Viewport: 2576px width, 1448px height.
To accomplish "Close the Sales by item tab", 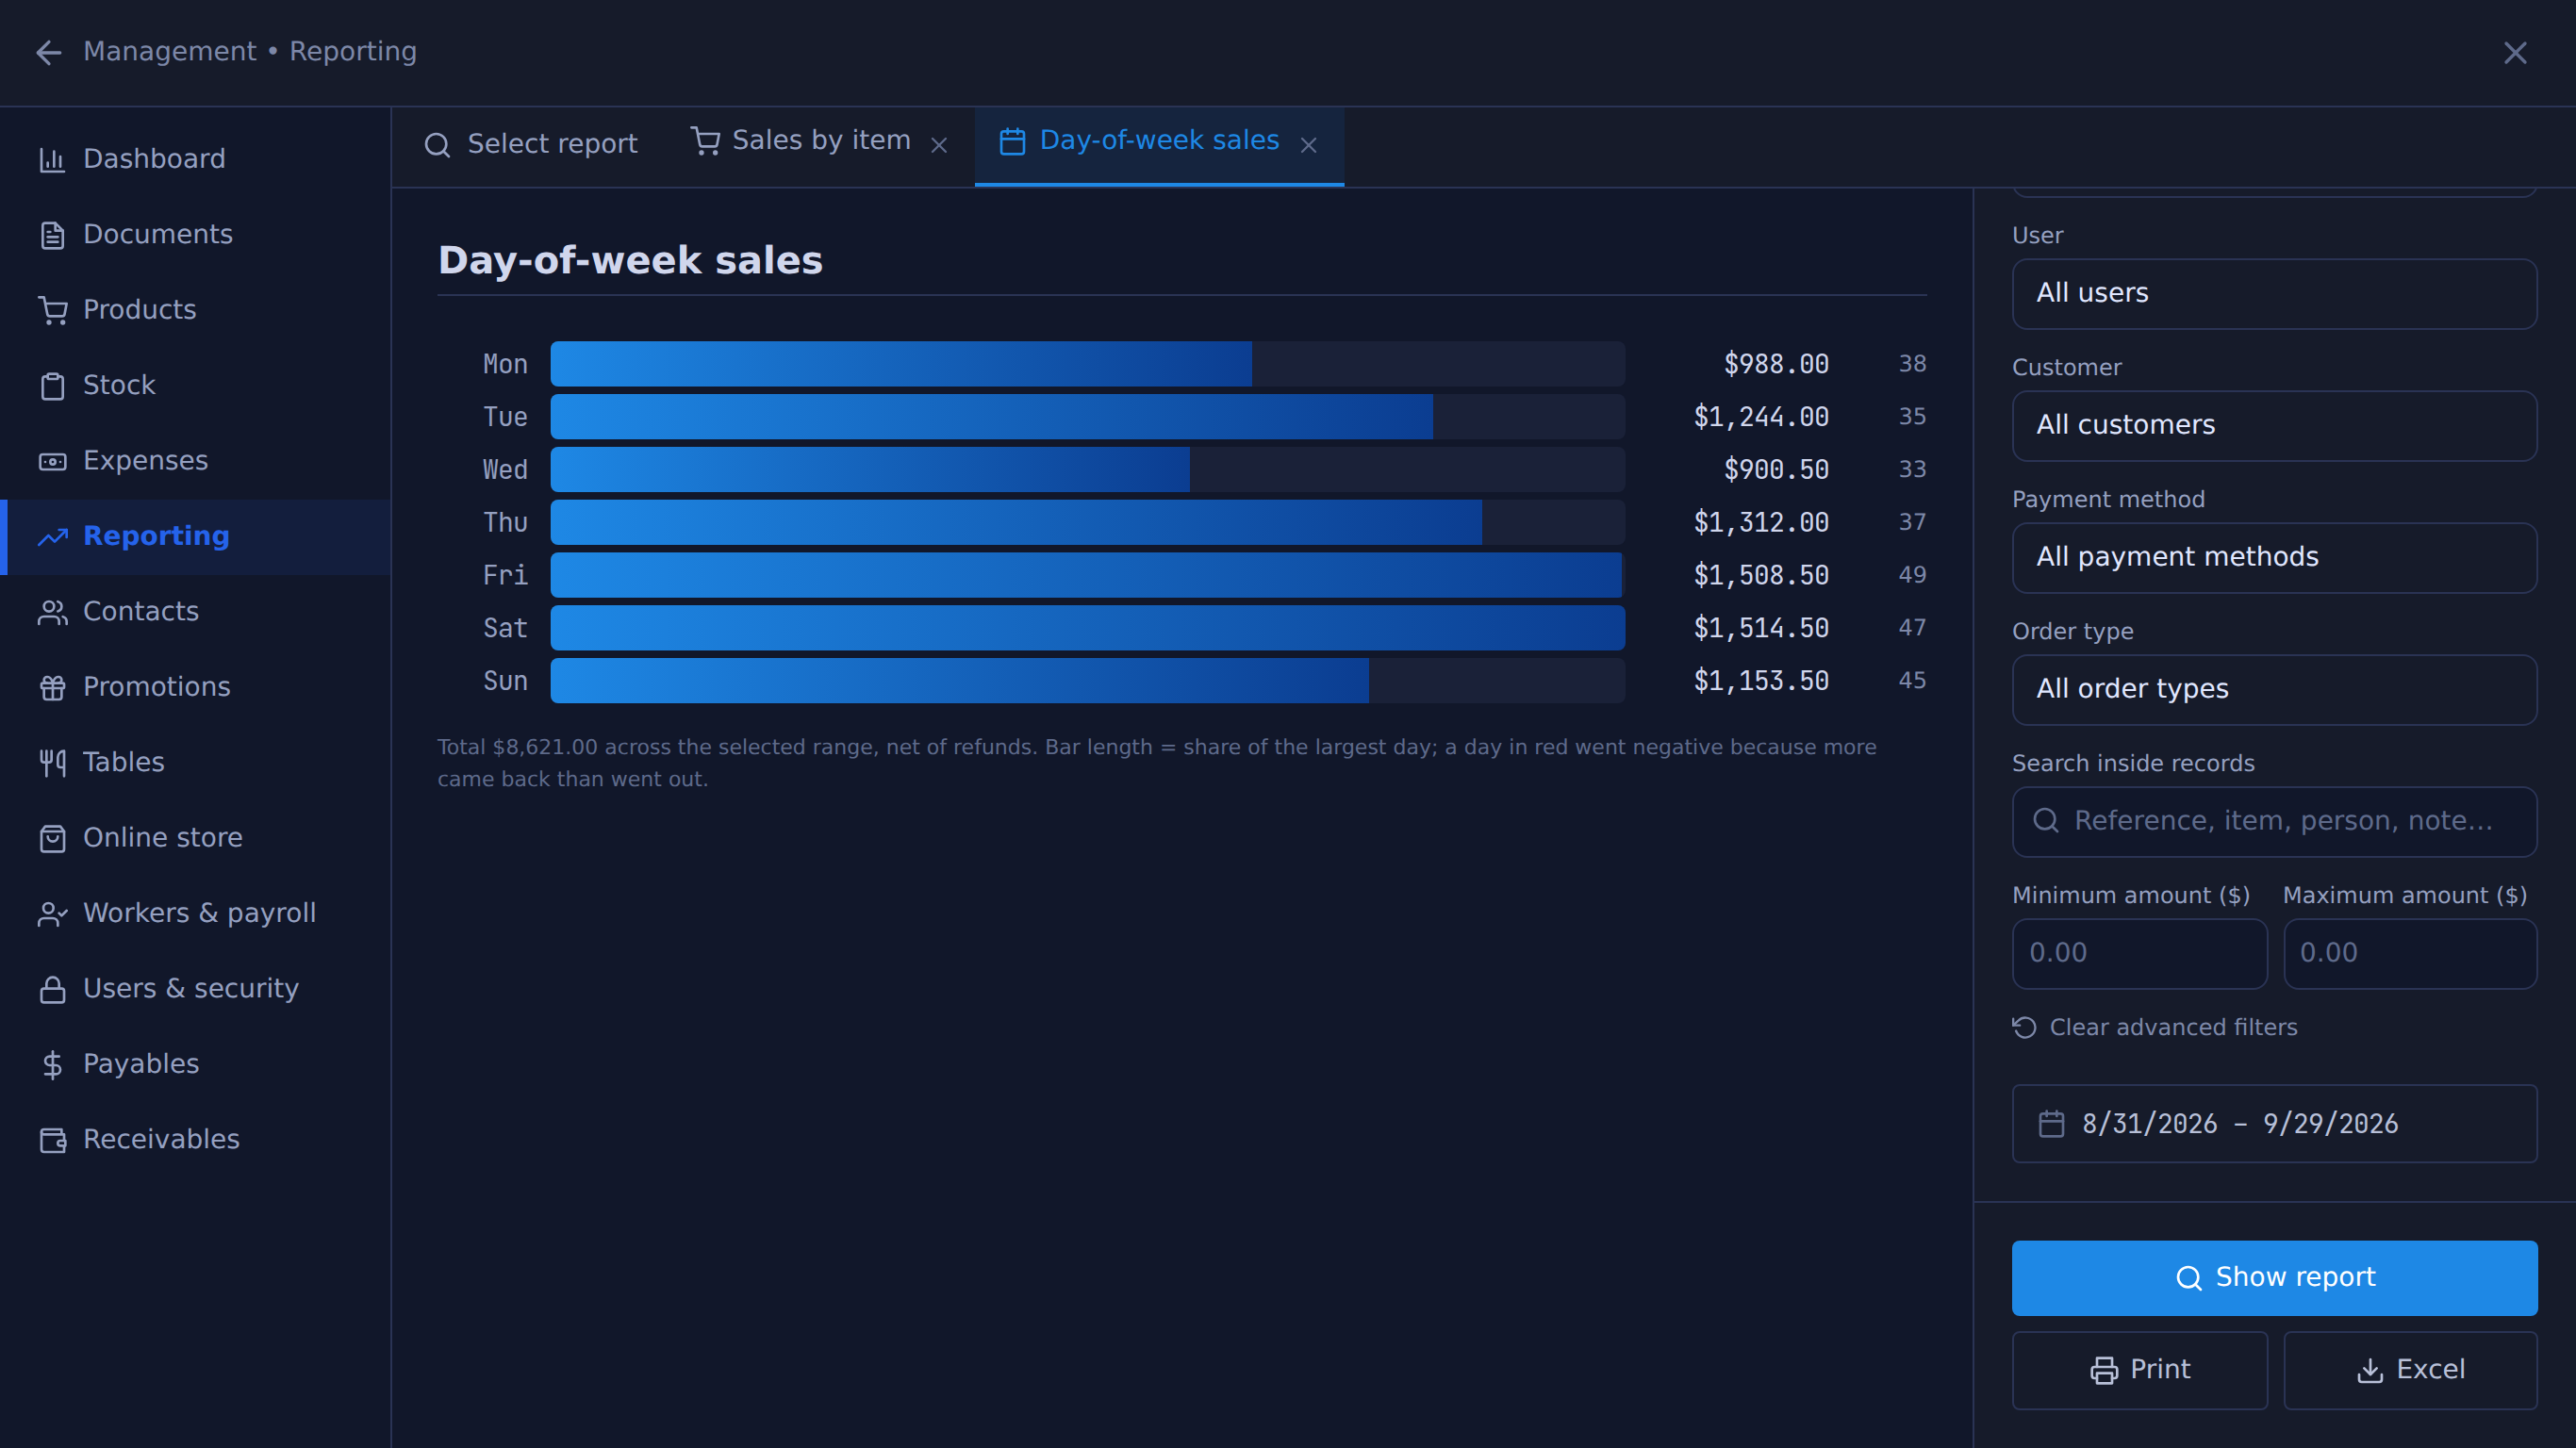I will 938,145.
